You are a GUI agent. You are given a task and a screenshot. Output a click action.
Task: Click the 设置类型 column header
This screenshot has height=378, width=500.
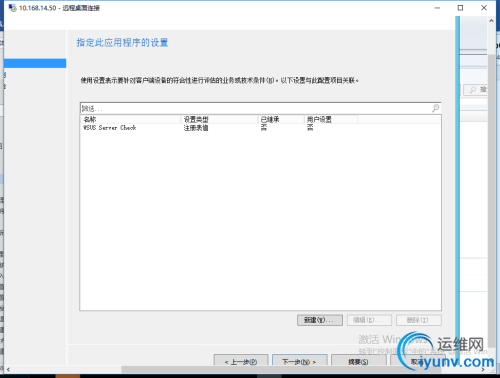[219, 119]
